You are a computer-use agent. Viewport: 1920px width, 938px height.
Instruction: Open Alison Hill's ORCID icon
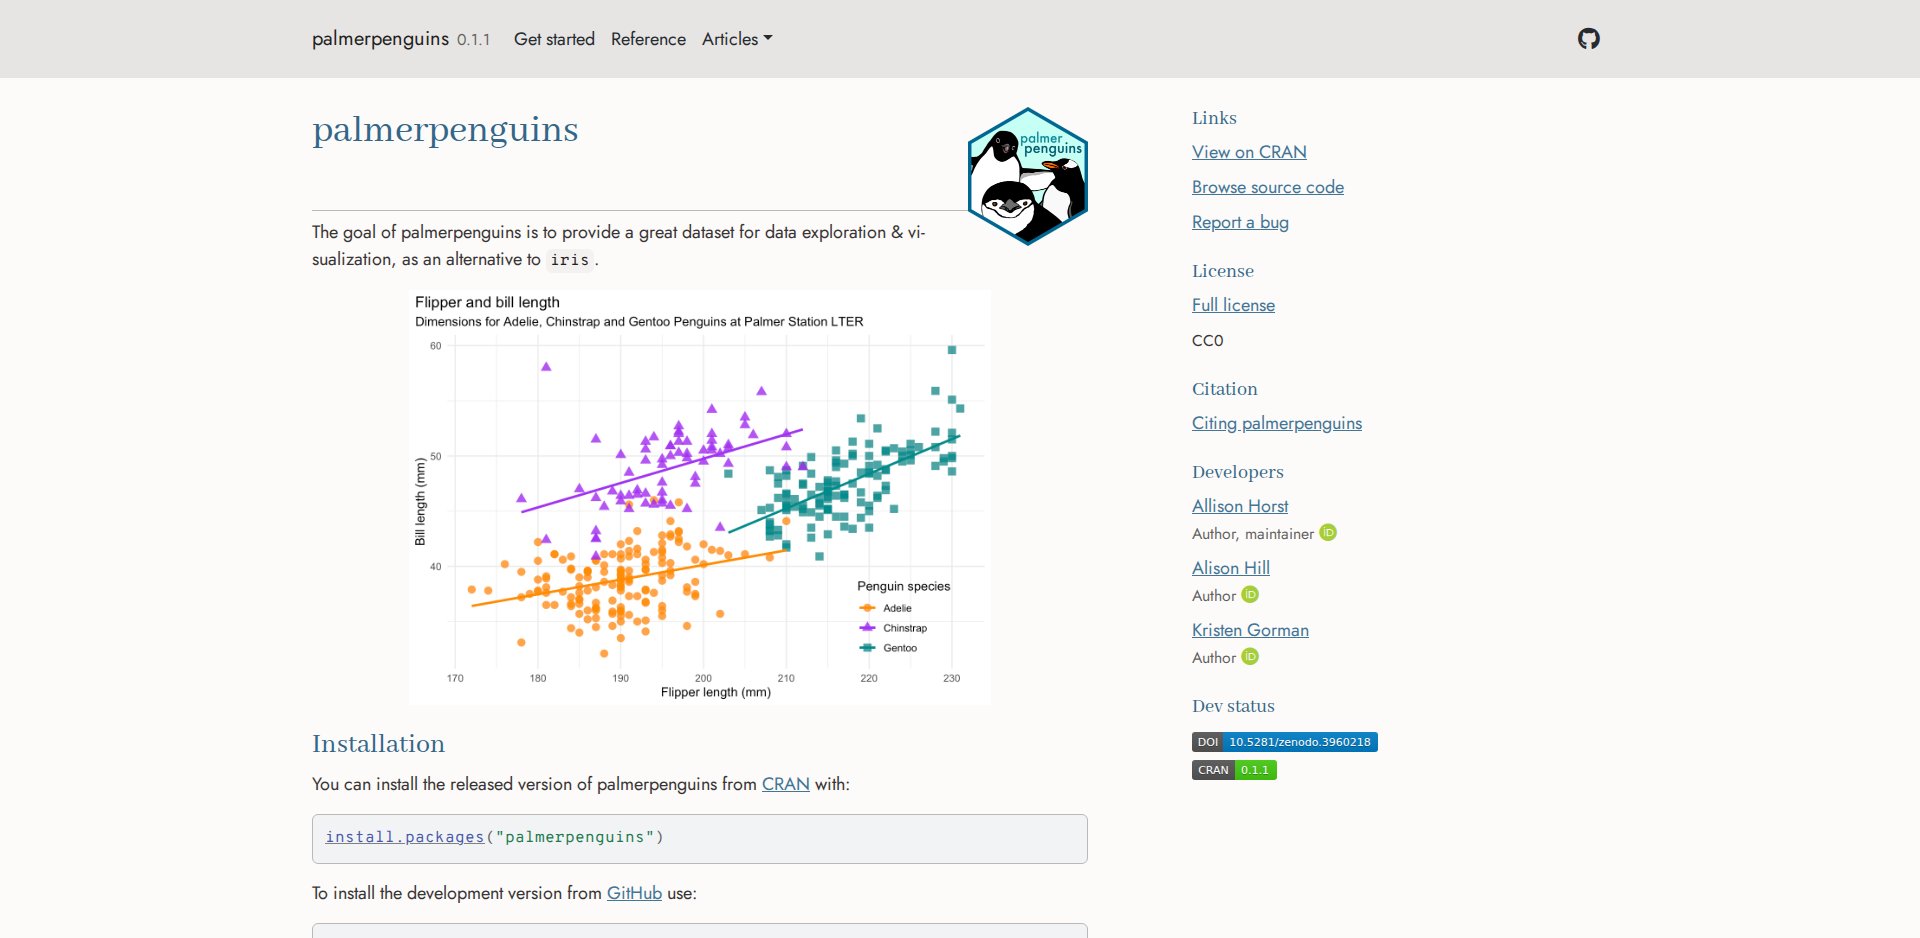point(1250,595)
